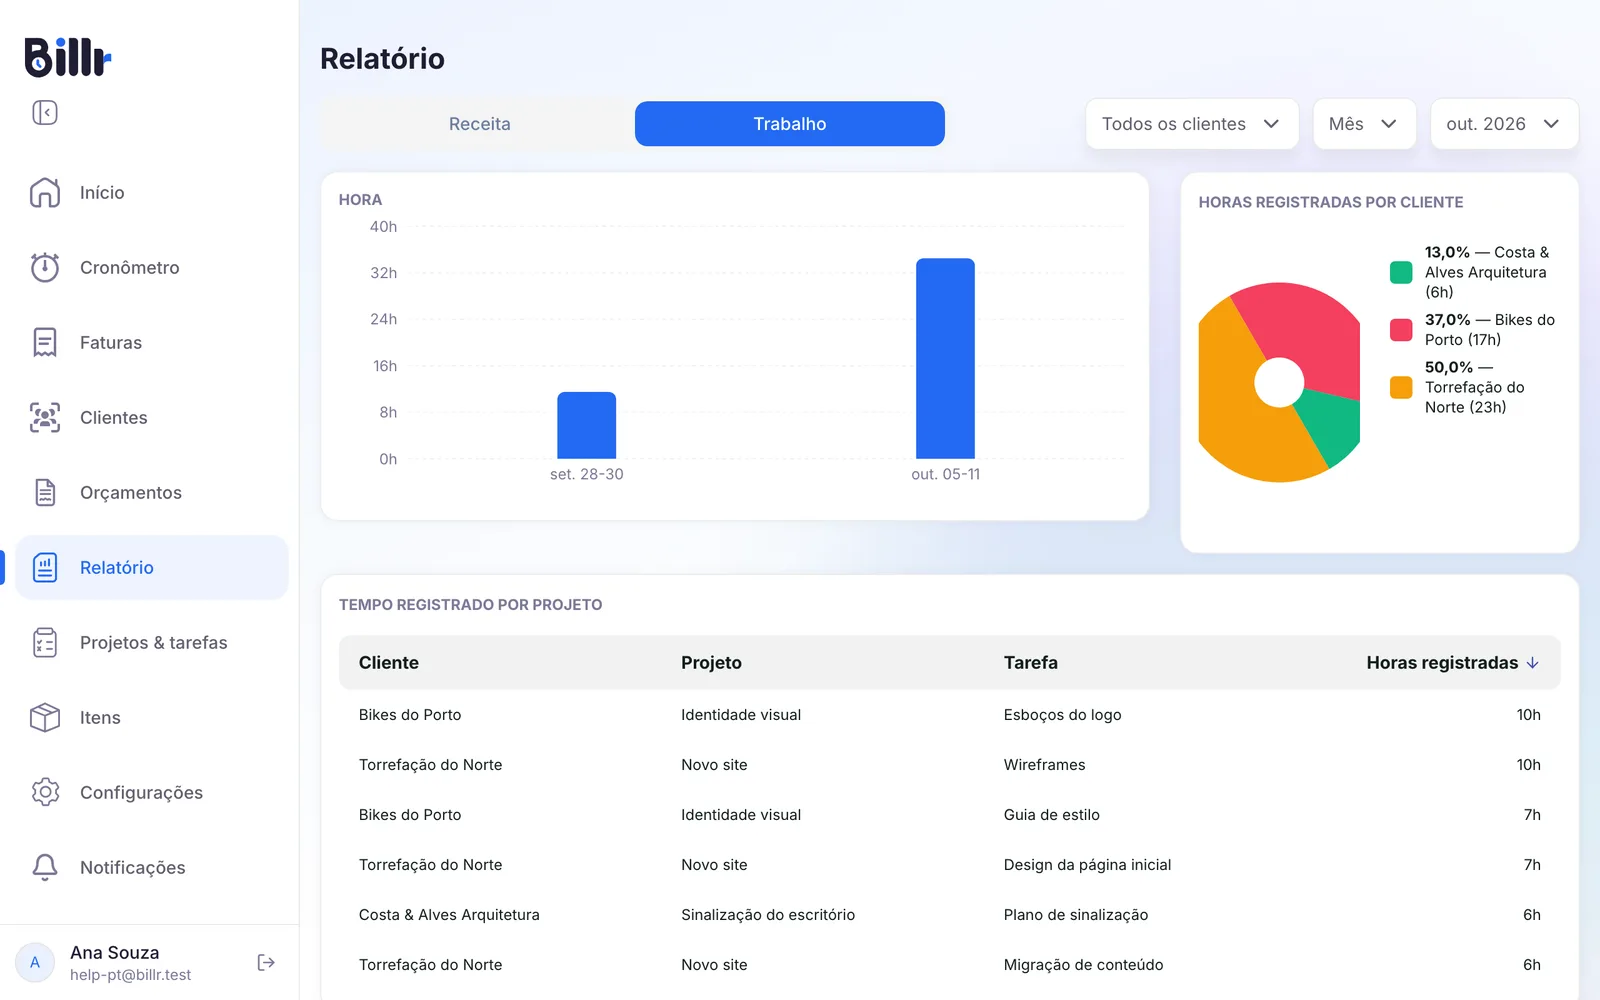Open the Projetos & tarefas checklist icon
Image resolution: width=1600 pixels, height=1000 pixels.
pos(45,642)
